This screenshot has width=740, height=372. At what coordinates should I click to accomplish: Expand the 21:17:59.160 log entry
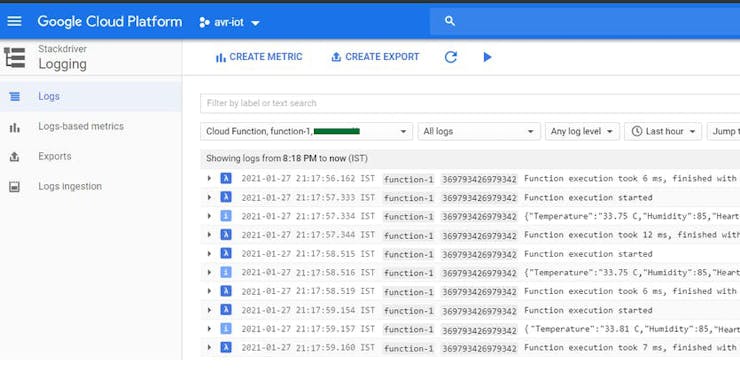coord(209,347)
